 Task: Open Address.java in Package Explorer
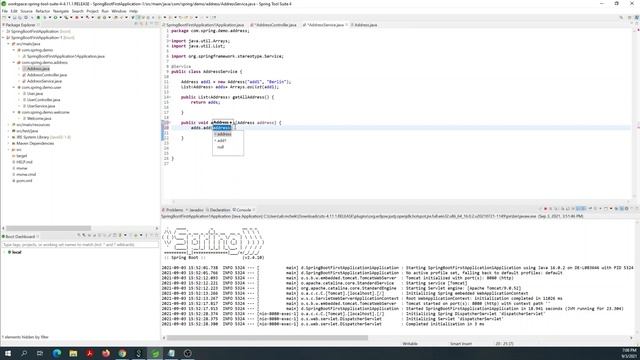38,69
